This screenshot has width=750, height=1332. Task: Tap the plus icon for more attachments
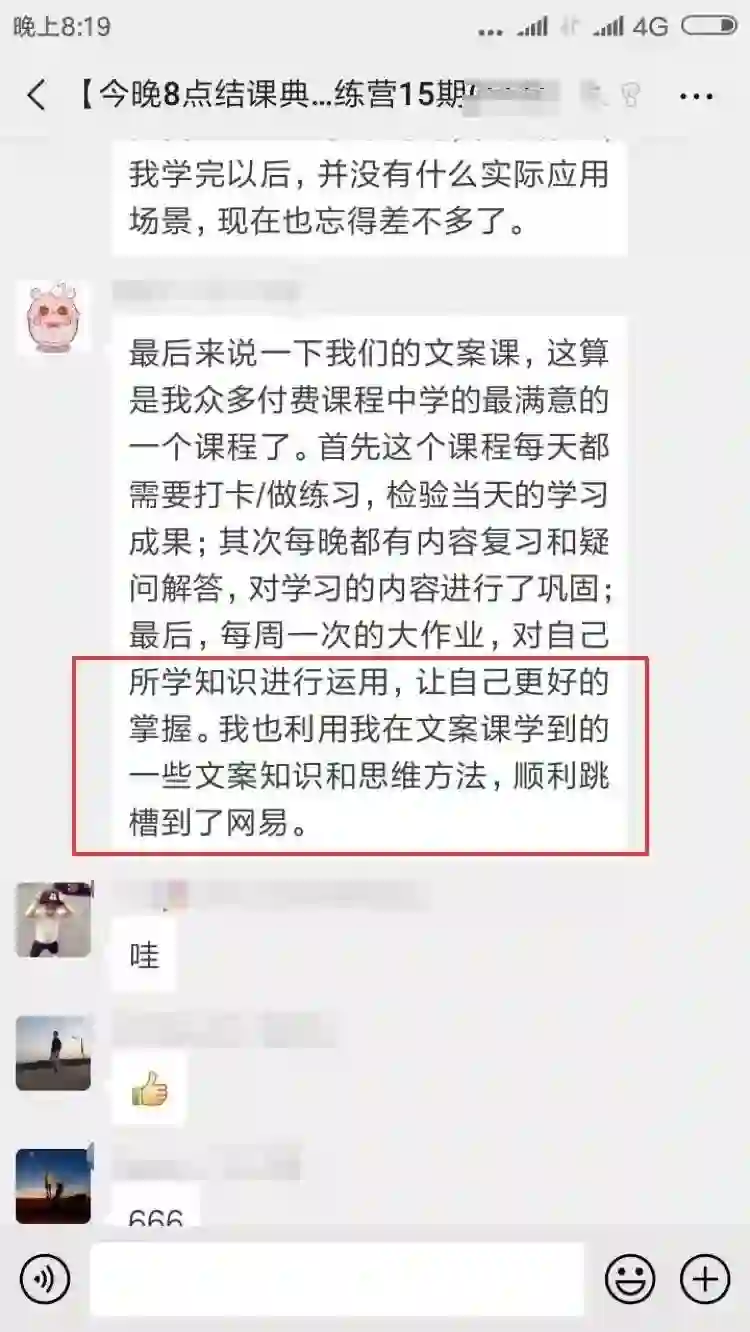[705, 1280]
